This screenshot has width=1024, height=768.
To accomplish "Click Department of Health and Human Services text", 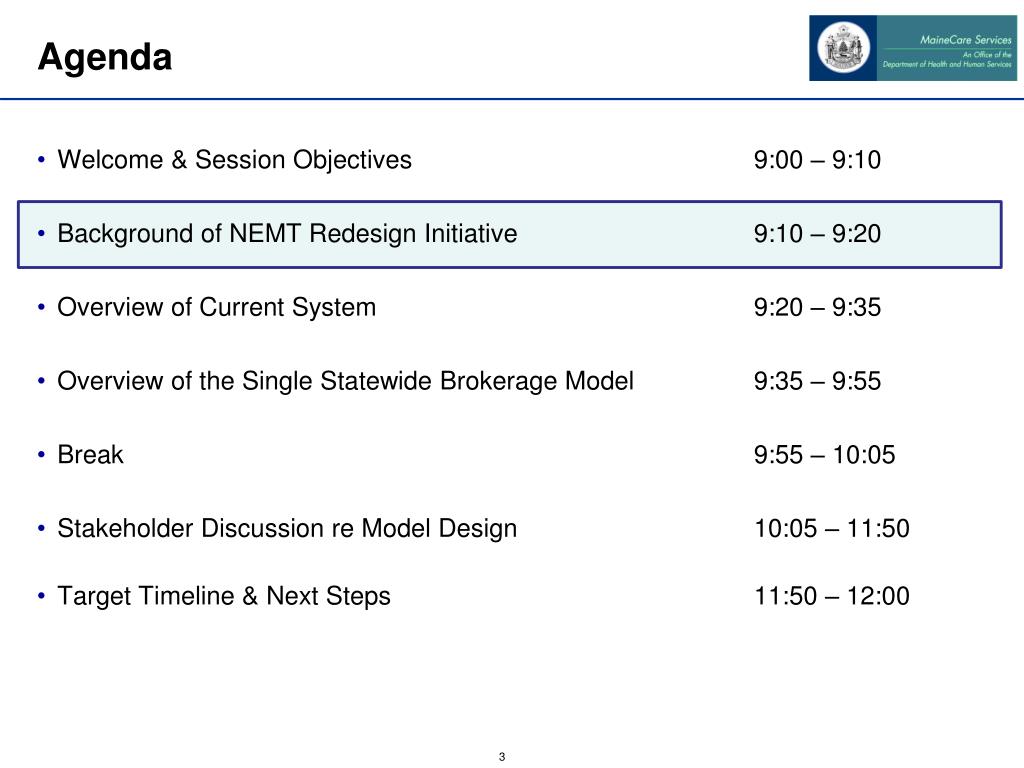I will [947, 64].
